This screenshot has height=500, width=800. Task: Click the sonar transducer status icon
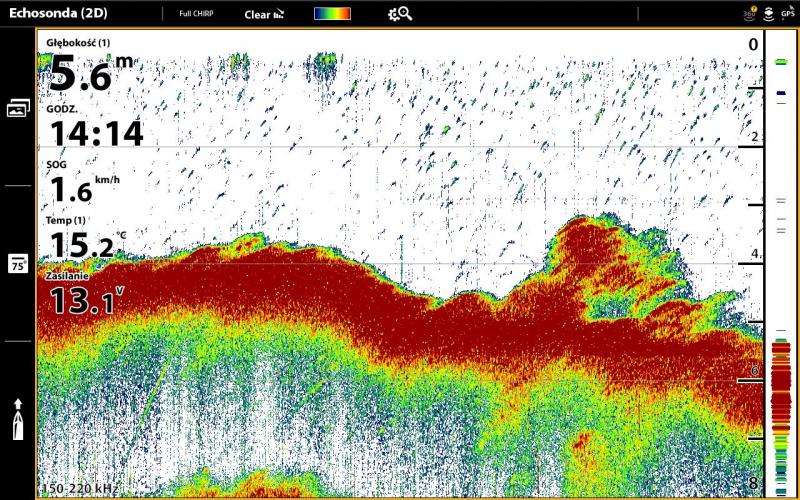768,14
